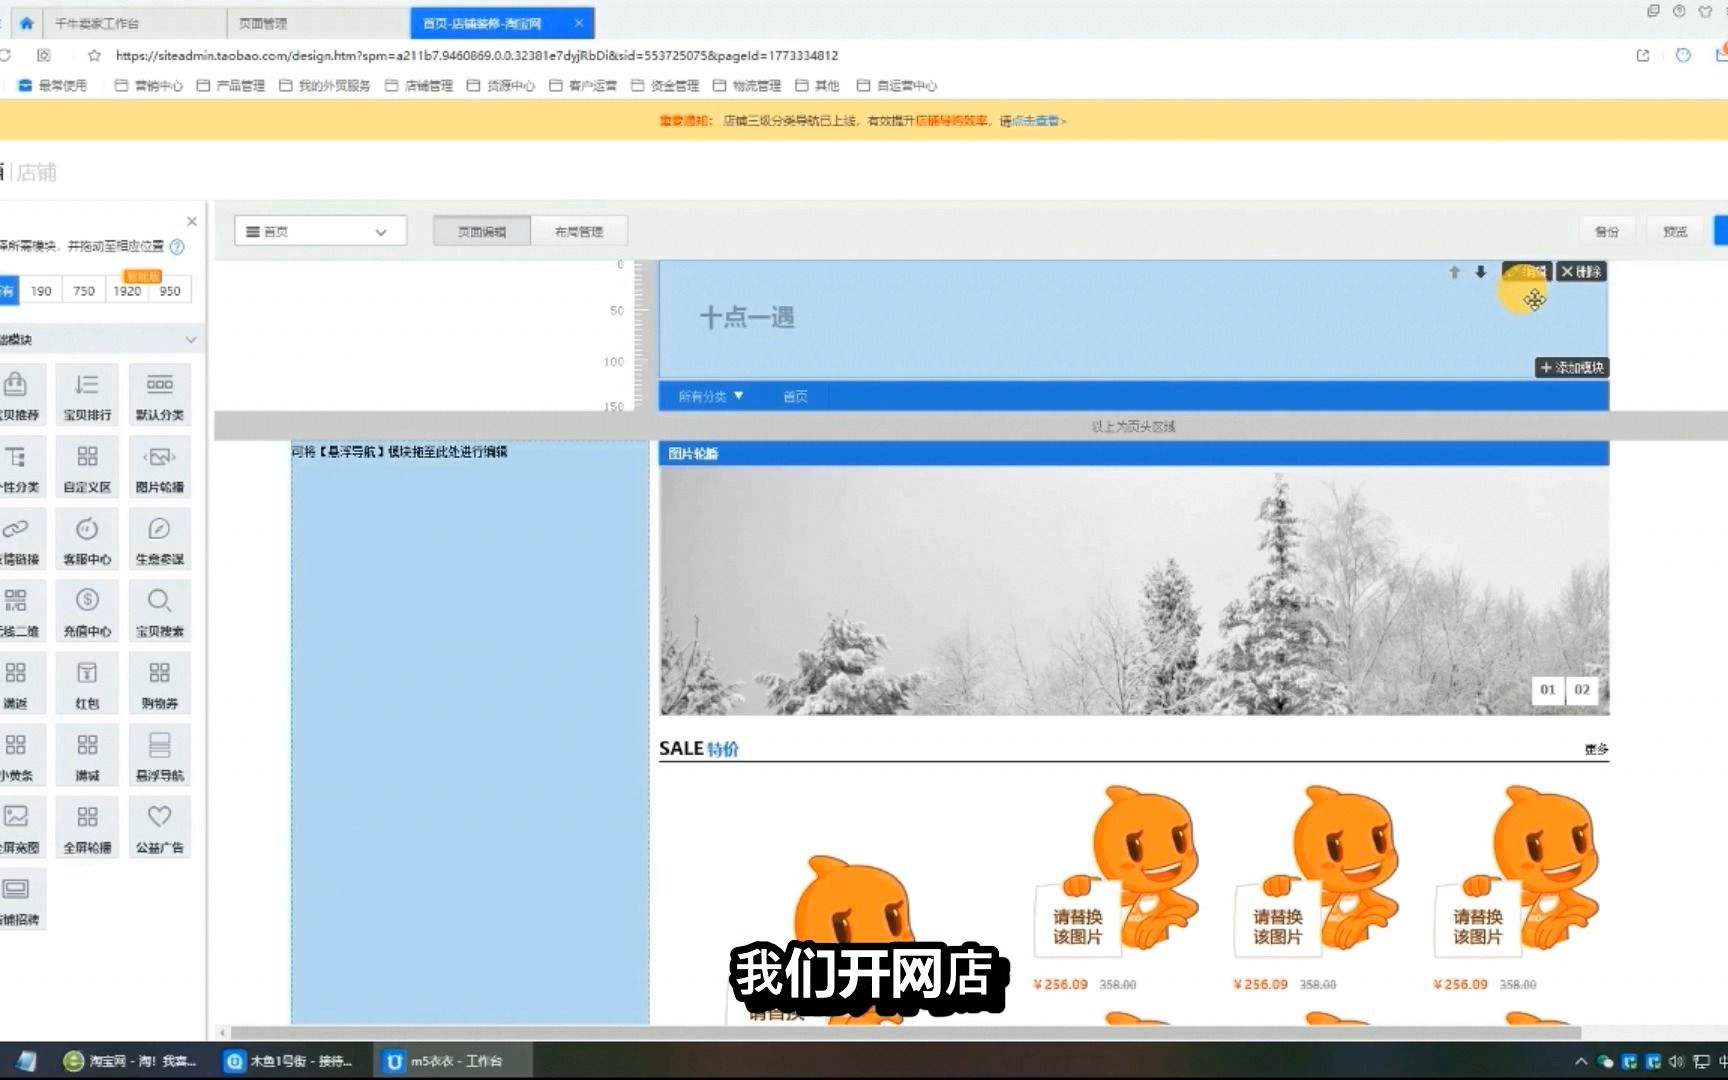Expand the 所有分类 navigation dropdown

click(x=711, y=397)
